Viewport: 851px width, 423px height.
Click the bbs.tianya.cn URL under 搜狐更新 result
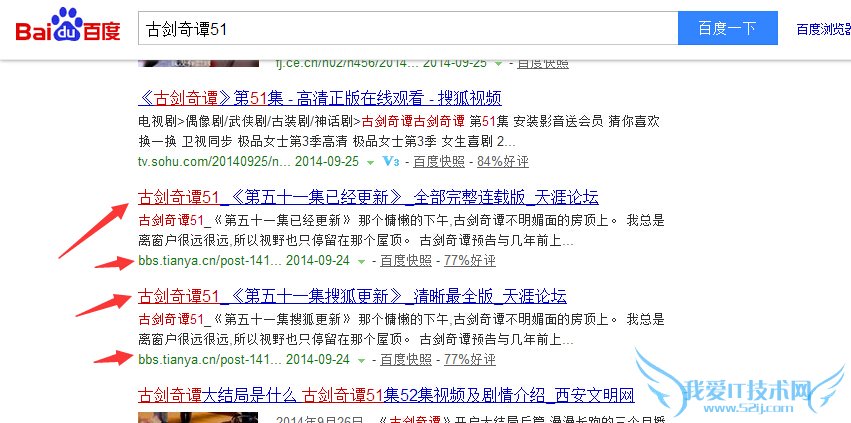(x=210, y=359)
